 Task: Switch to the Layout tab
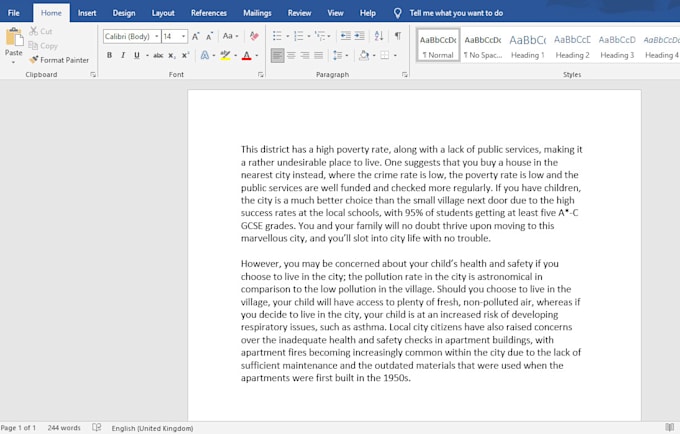click(x=163, y=13)
